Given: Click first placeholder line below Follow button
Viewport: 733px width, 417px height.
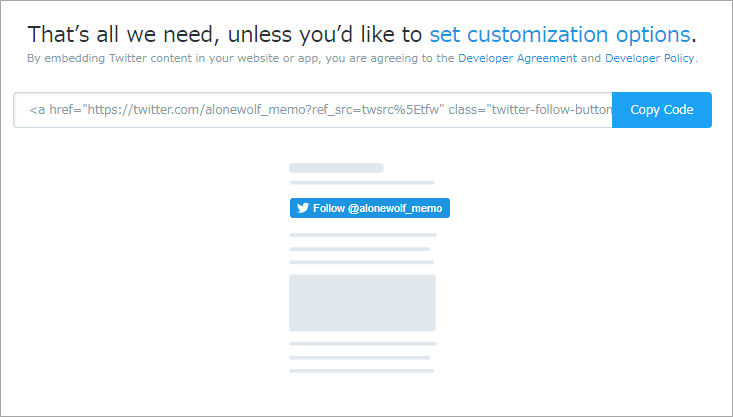Looking at the screenshot, I should tap(363, 235).
